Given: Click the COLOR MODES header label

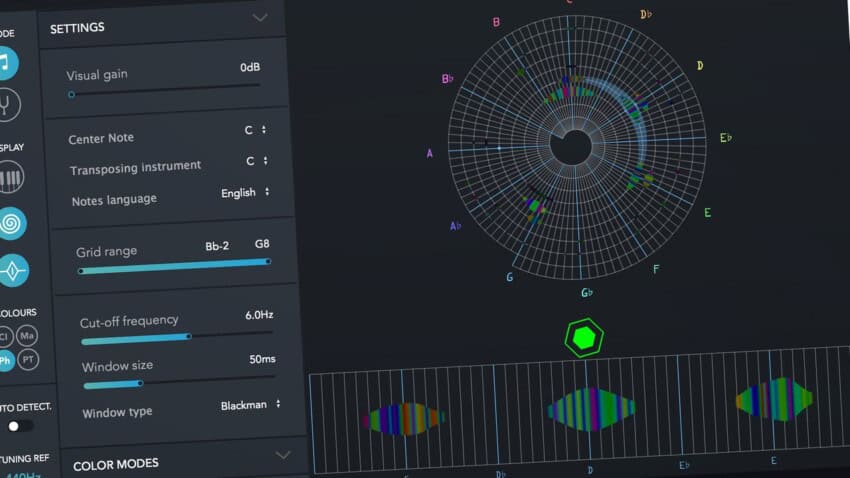Looking at the screenshot, I should (x=116, y=465).
